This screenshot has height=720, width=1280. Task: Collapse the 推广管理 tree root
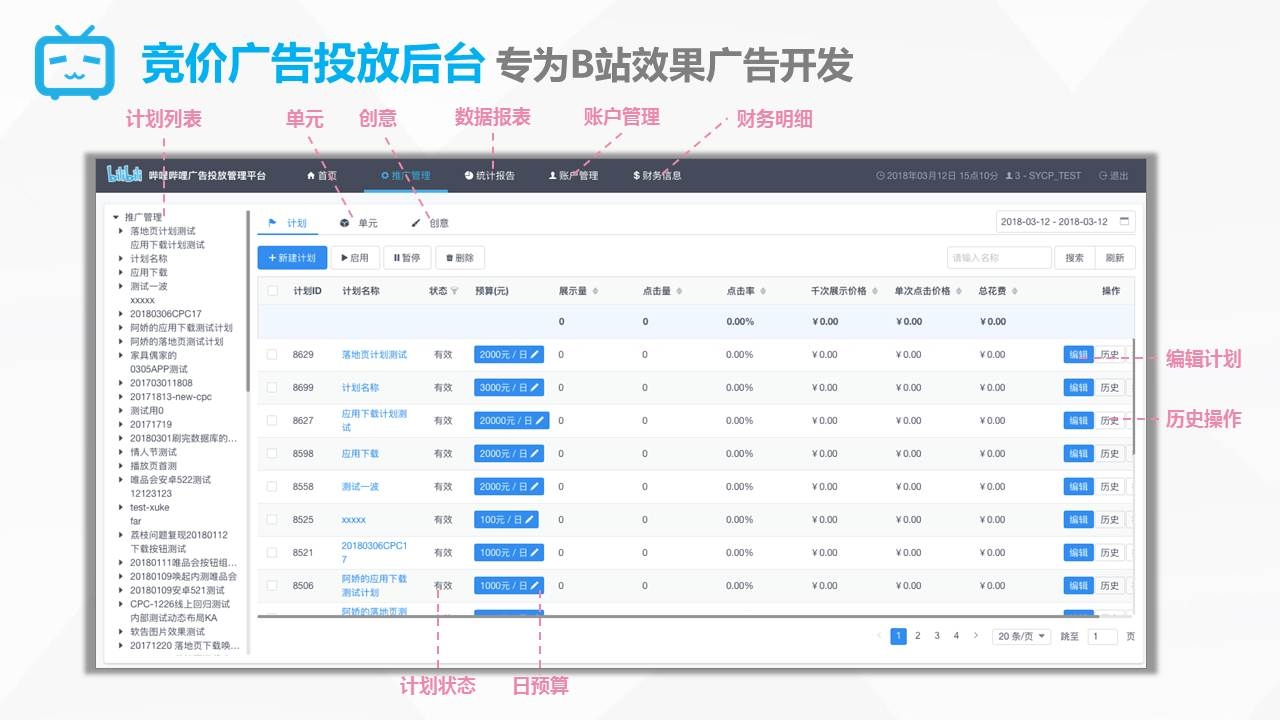(116, 217)
